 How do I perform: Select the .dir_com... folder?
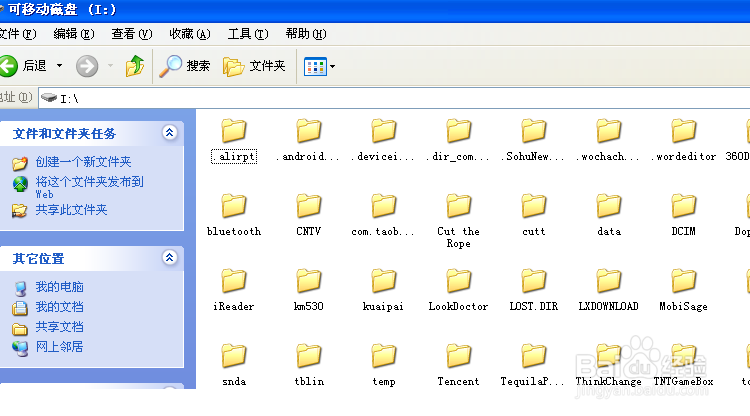tap(458, 141)
